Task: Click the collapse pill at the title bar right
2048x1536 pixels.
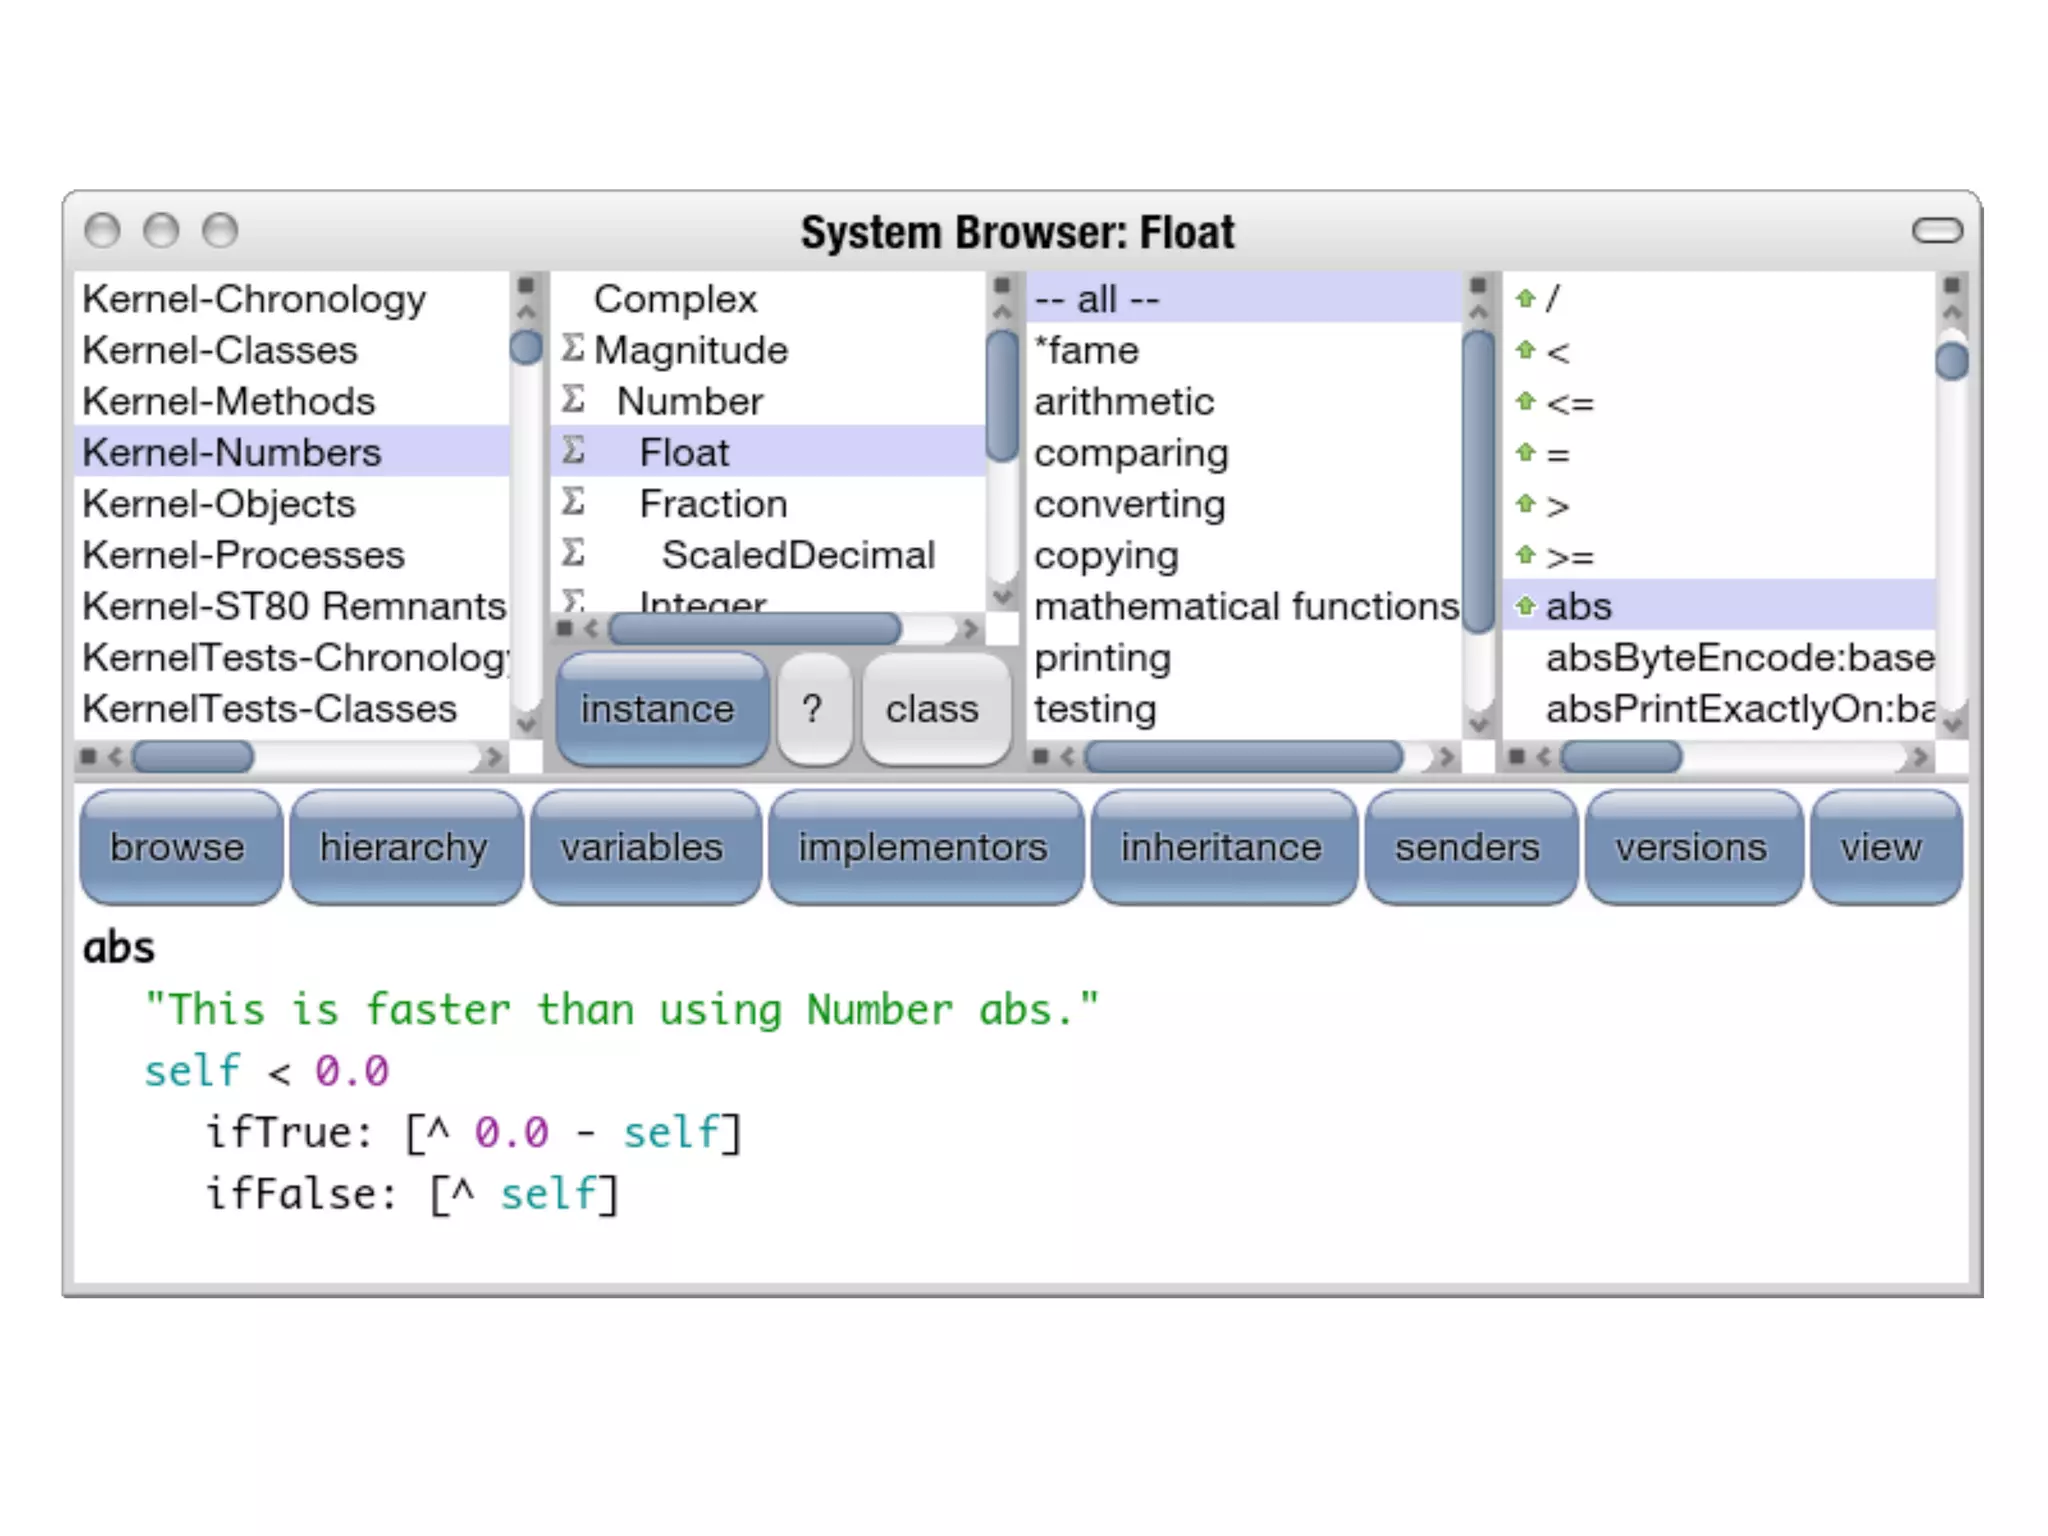Action: (x=1937, y=231)
